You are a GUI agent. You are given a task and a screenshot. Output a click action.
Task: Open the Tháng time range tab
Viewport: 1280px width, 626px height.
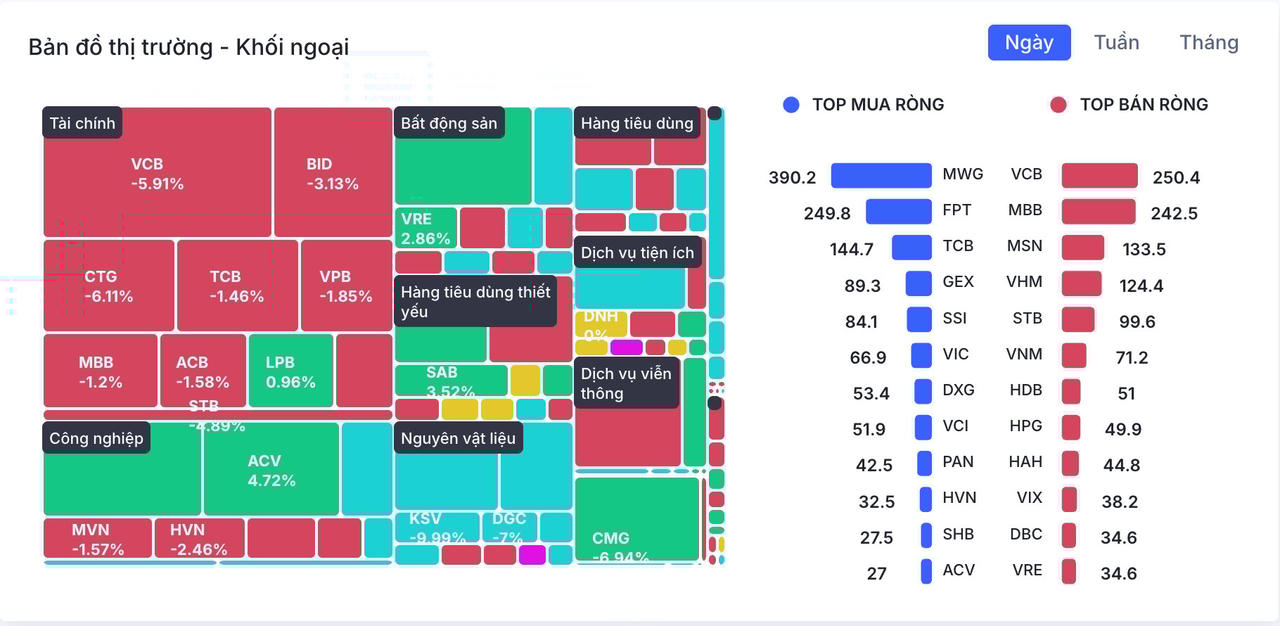pyautogui.click(x=1208, y=43)
